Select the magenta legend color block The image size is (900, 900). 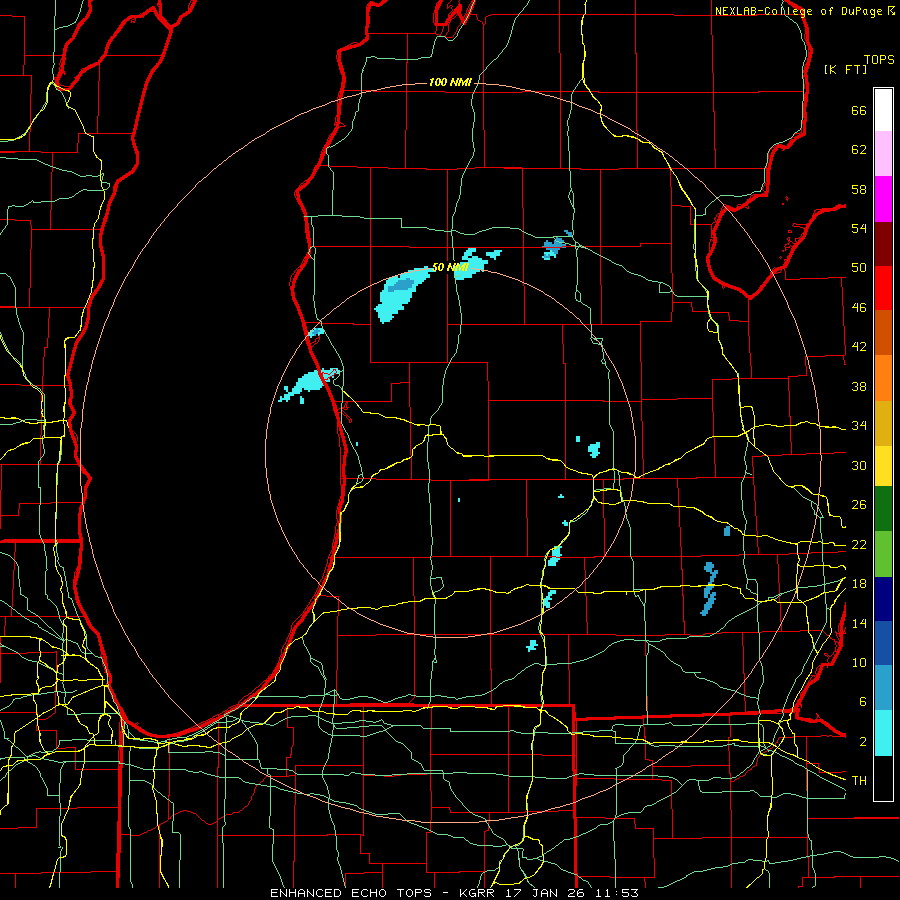pyautogui.click(x=883, y=199)
